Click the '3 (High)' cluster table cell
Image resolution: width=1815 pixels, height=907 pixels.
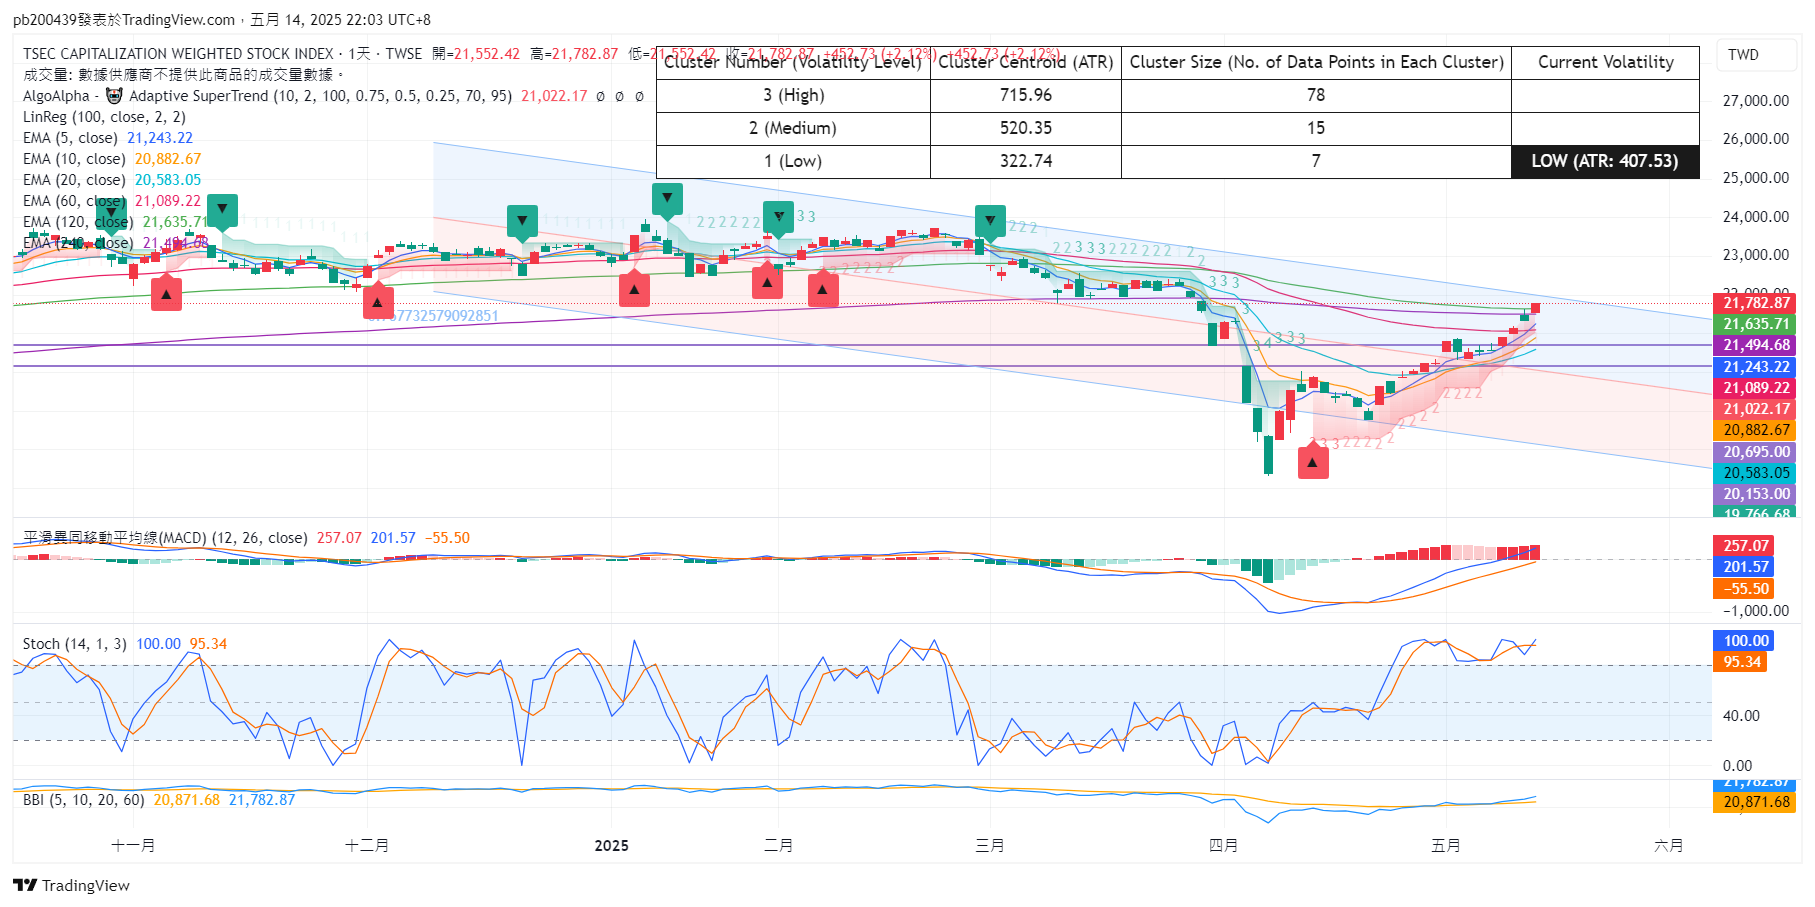point(793,95)
